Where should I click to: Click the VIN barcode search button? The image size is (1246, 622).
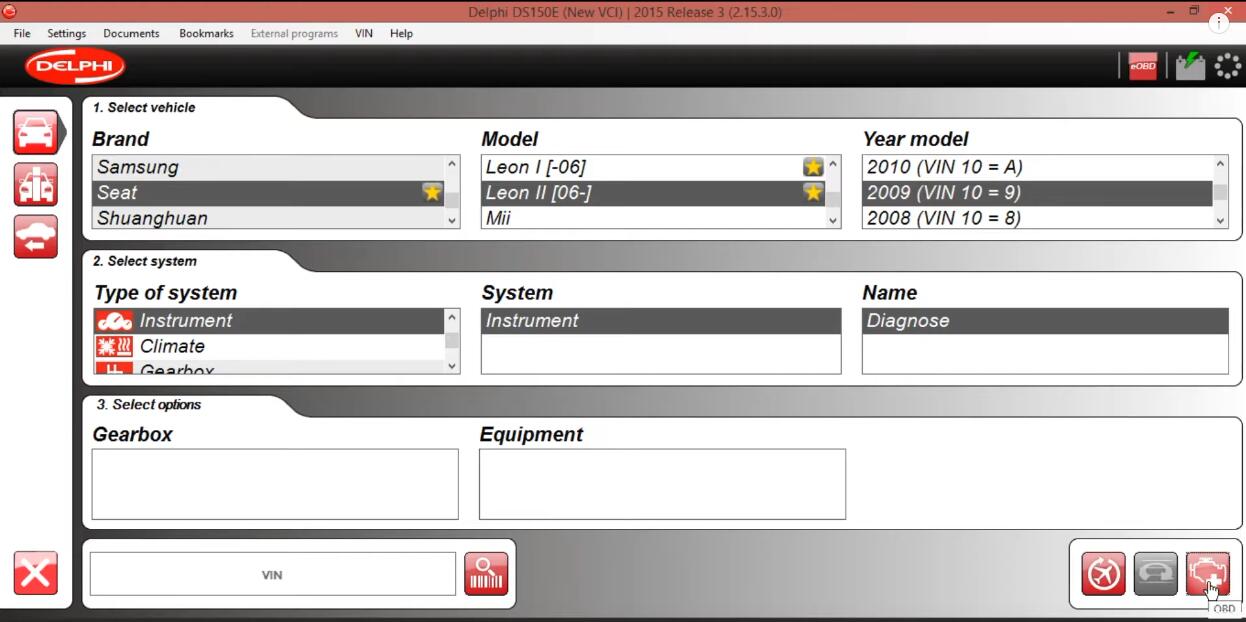click(486, 574)
